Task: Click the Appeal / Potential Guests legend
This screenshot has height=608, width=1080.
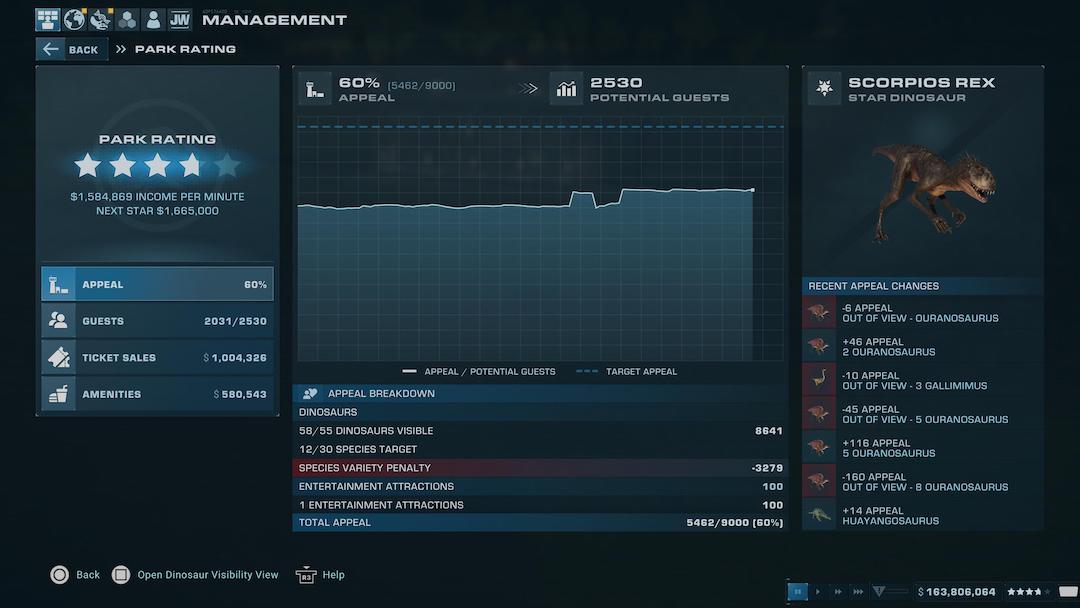Action: [x=479, y=371]
